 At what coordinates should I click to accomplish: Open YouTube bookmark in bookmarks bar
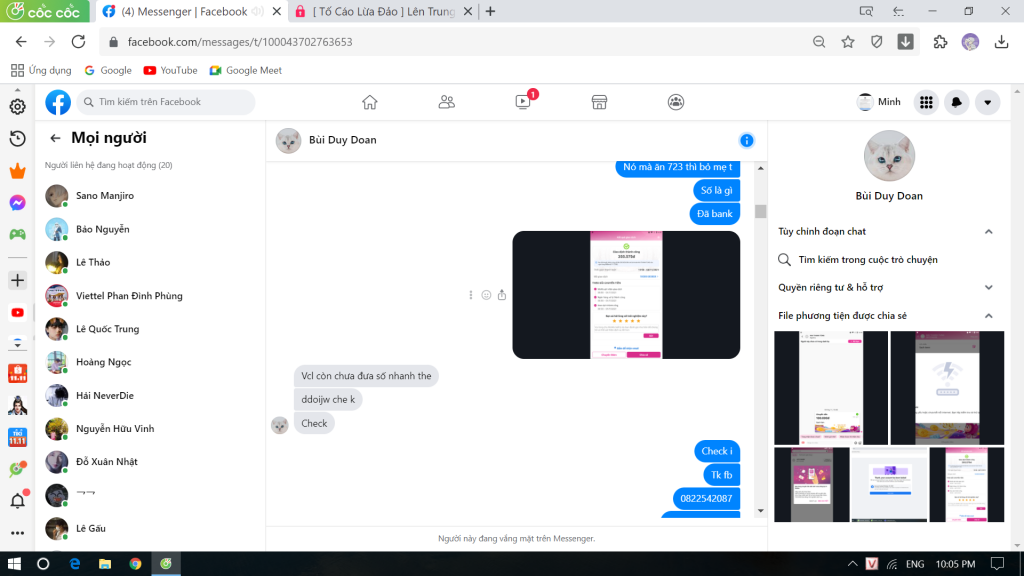(x=170, y=70)
